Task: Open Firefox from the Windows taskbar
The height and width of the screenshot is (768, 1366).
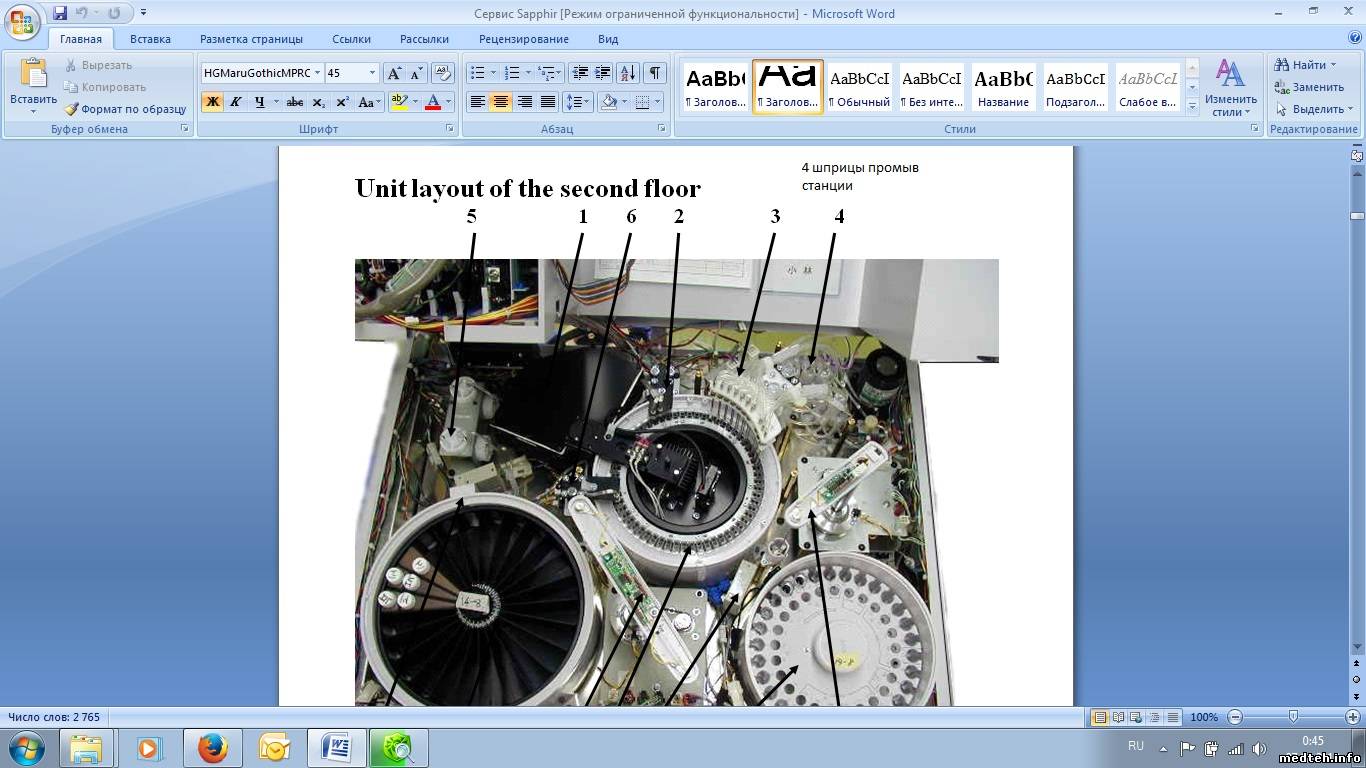Action: click(212, 748)
